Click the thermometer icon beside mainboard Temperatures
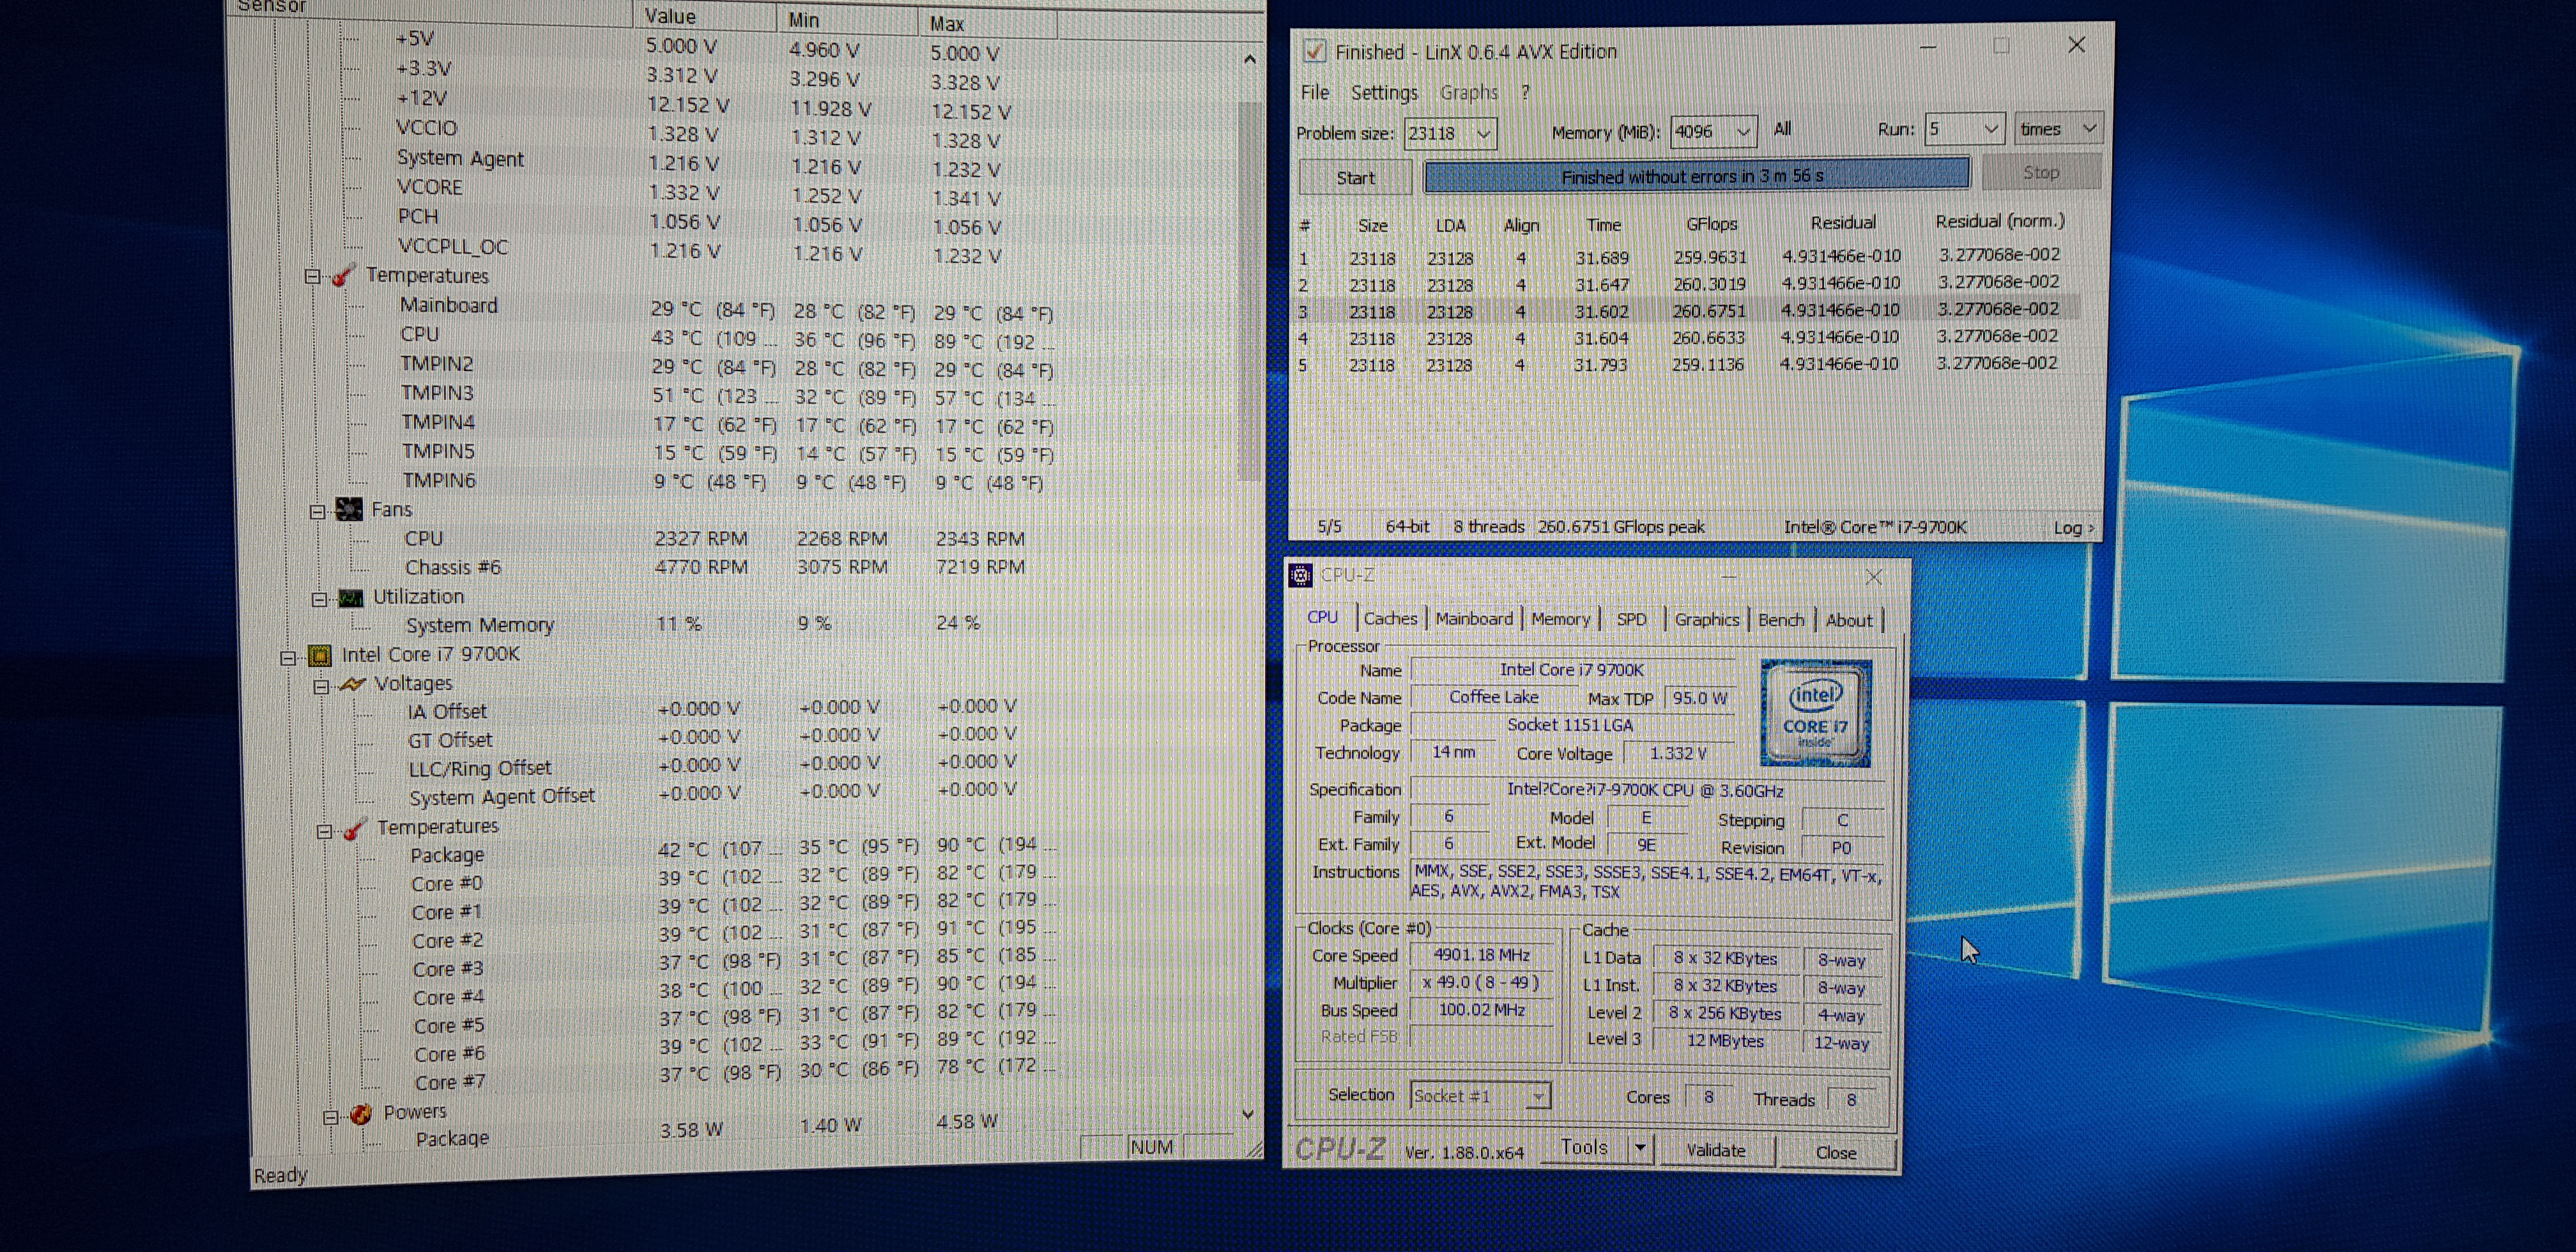Screen dimensions: 2576x1252 [x=343, y=276]
